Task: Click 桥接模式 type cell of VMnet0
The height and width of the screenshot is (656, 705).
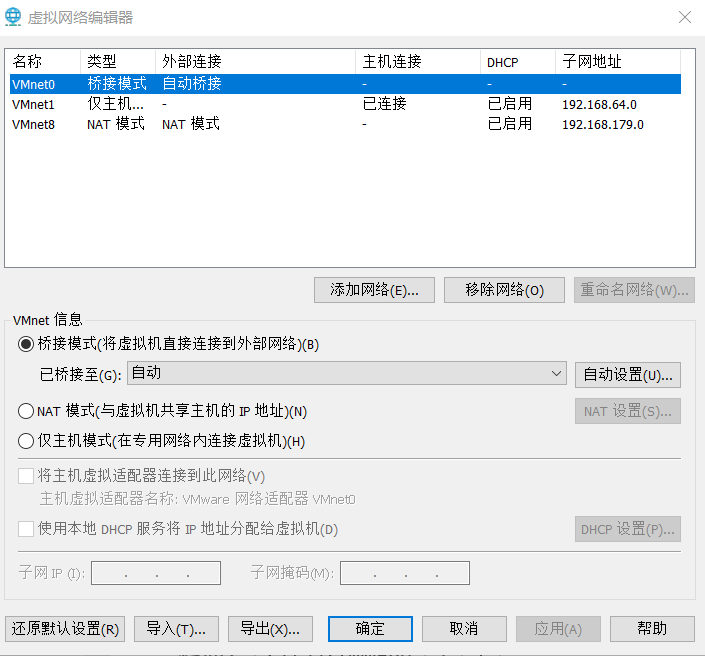Action: [x=117, y=84]
